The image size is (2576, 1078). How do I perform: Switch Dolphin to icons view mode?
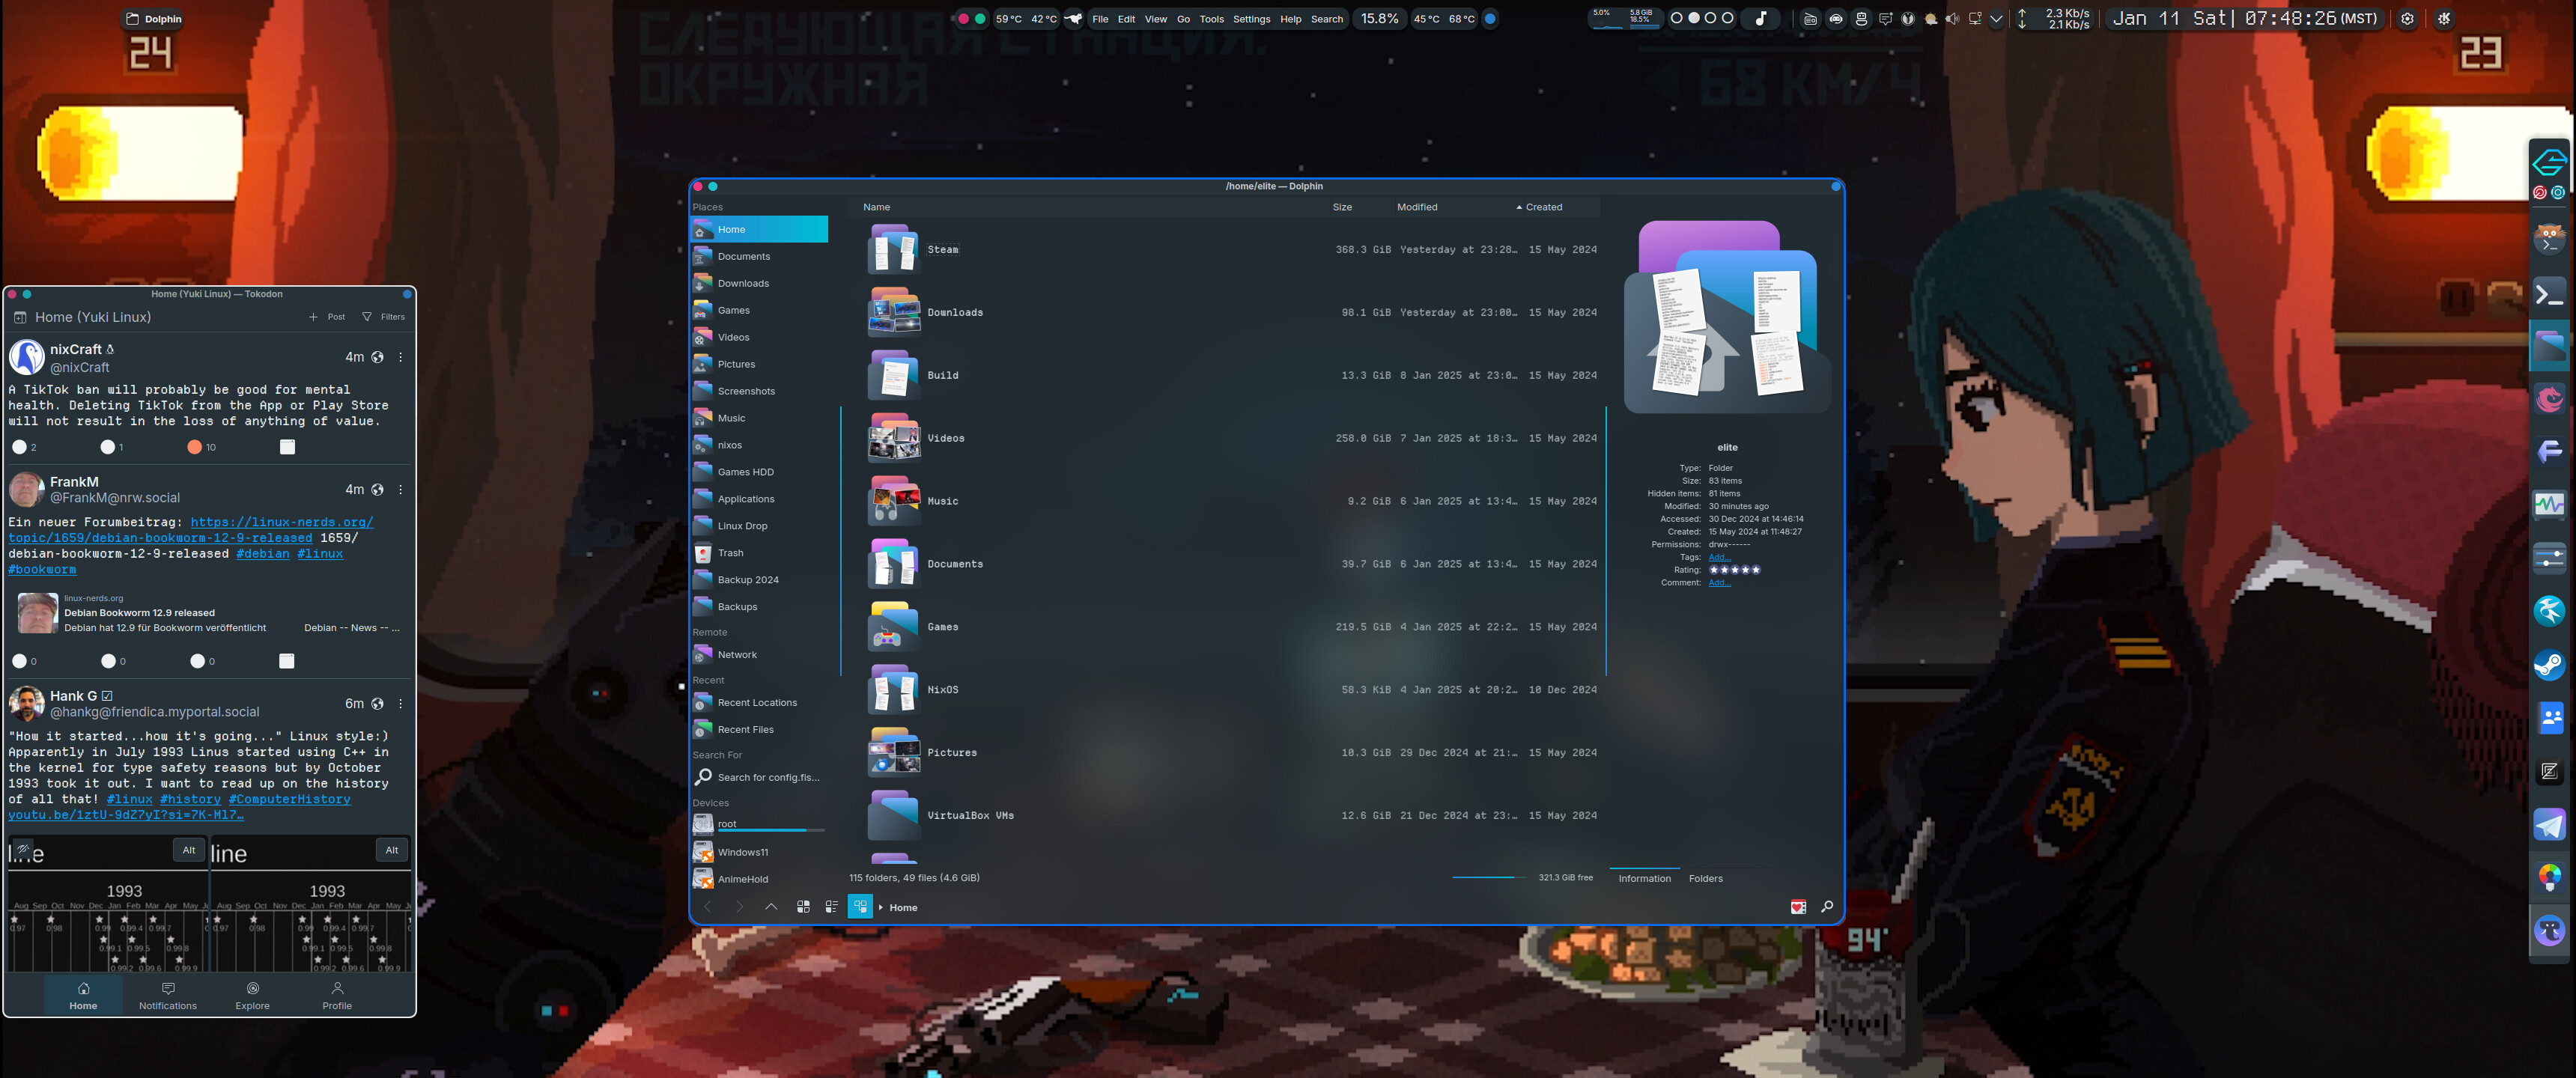[803, 907]
